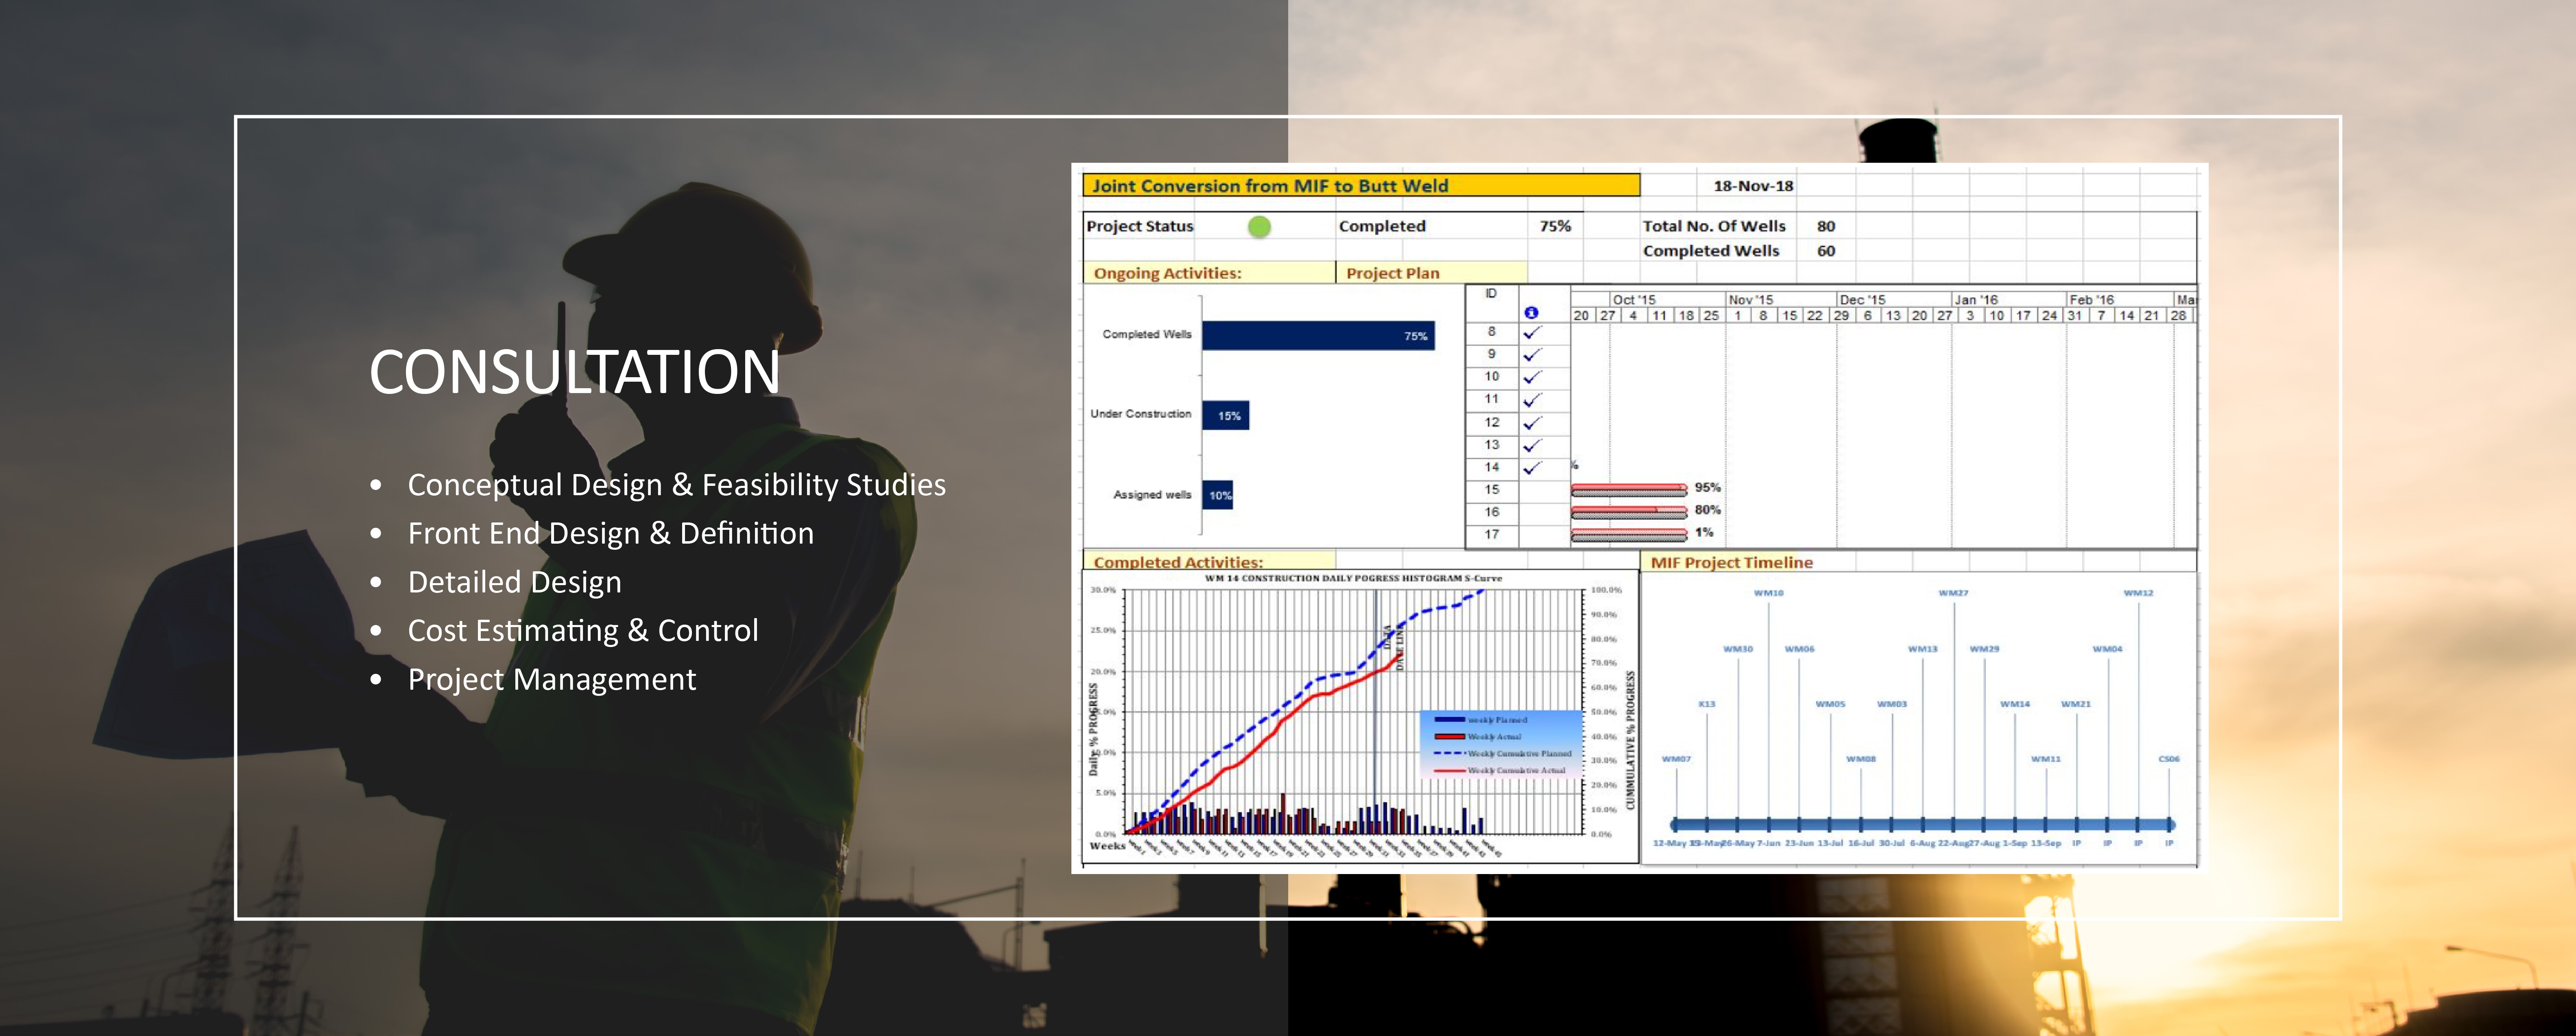Image resolution: width=2576 pixels, height=1036 pixels.
Task: Click the checkmark in Gantt row 11
Action: 1532,400
